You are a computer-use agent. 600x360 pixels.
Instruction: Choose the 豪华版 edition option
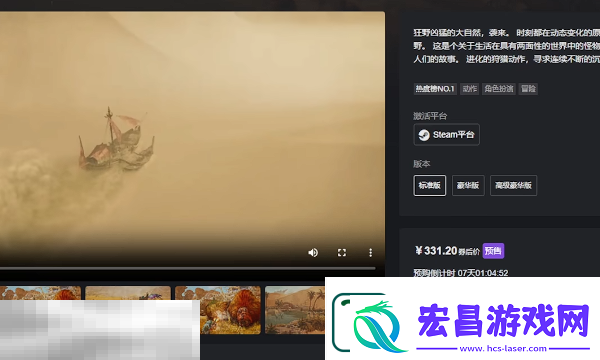468,186
